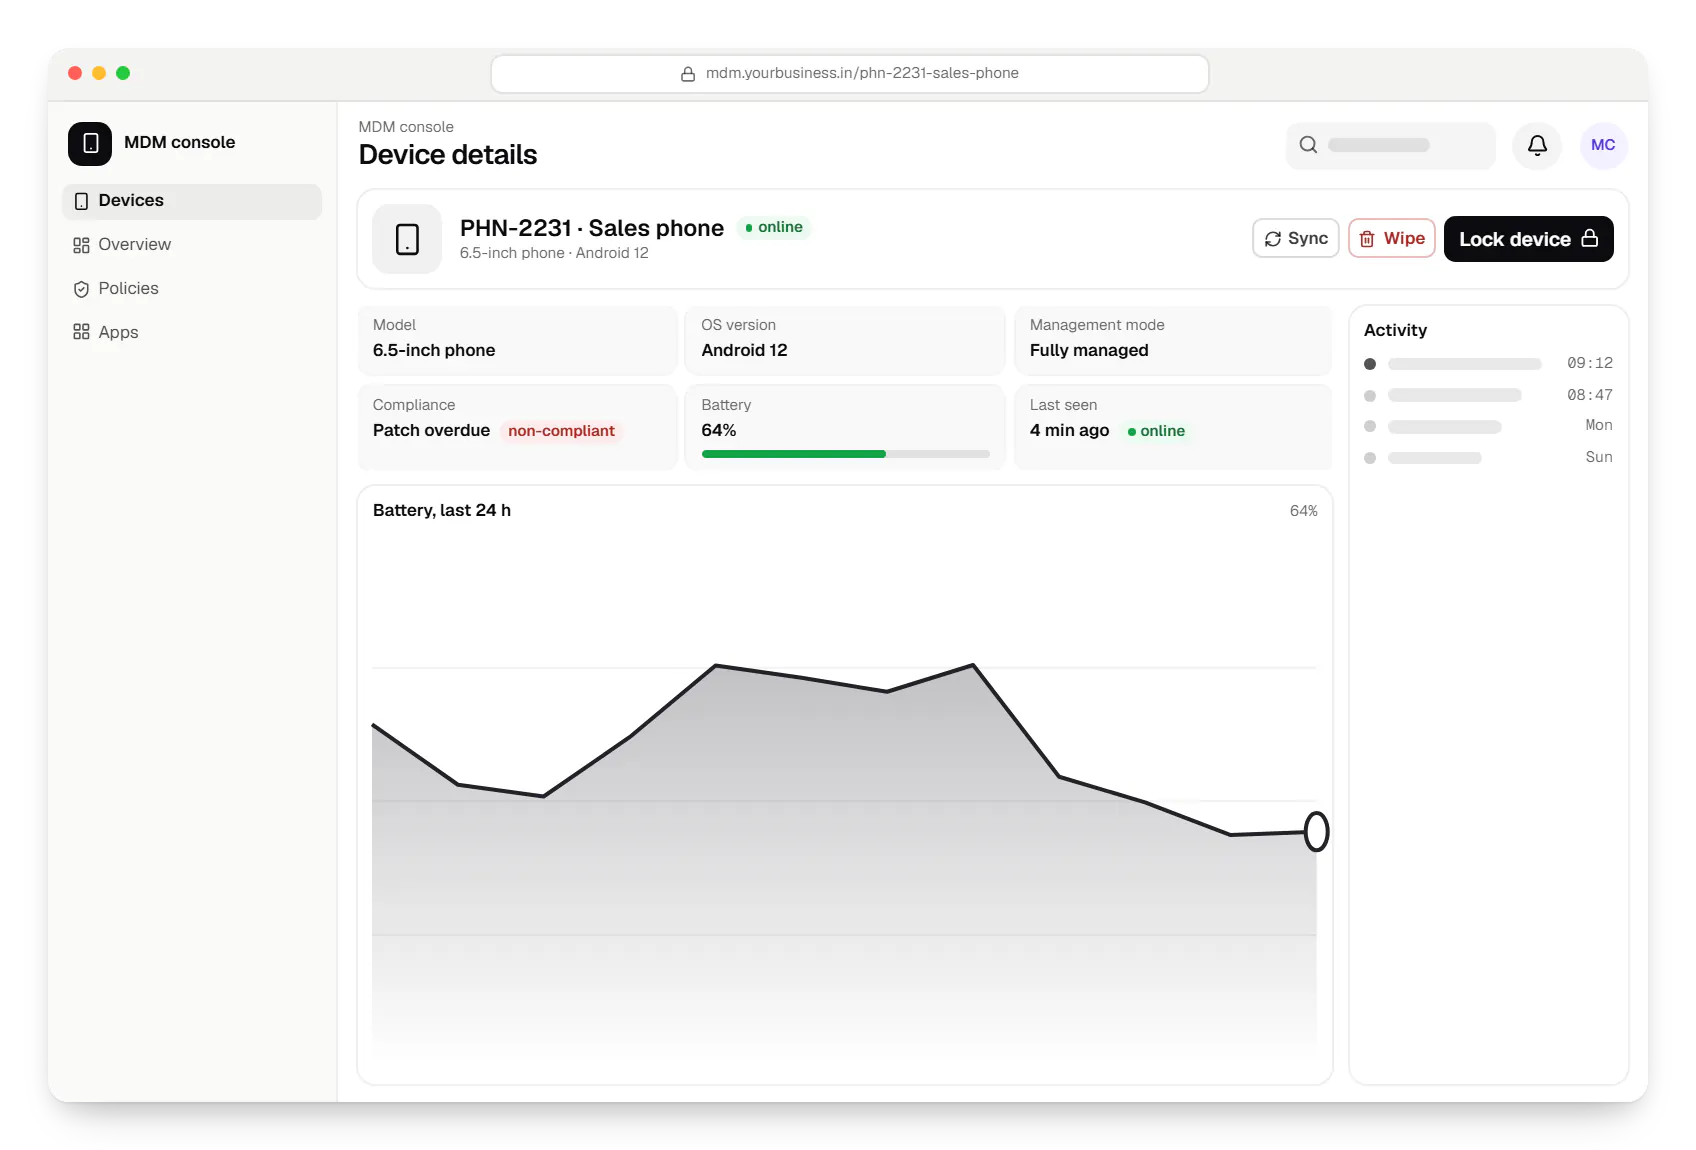Select the Mon activity entry

coord(1488,426)
